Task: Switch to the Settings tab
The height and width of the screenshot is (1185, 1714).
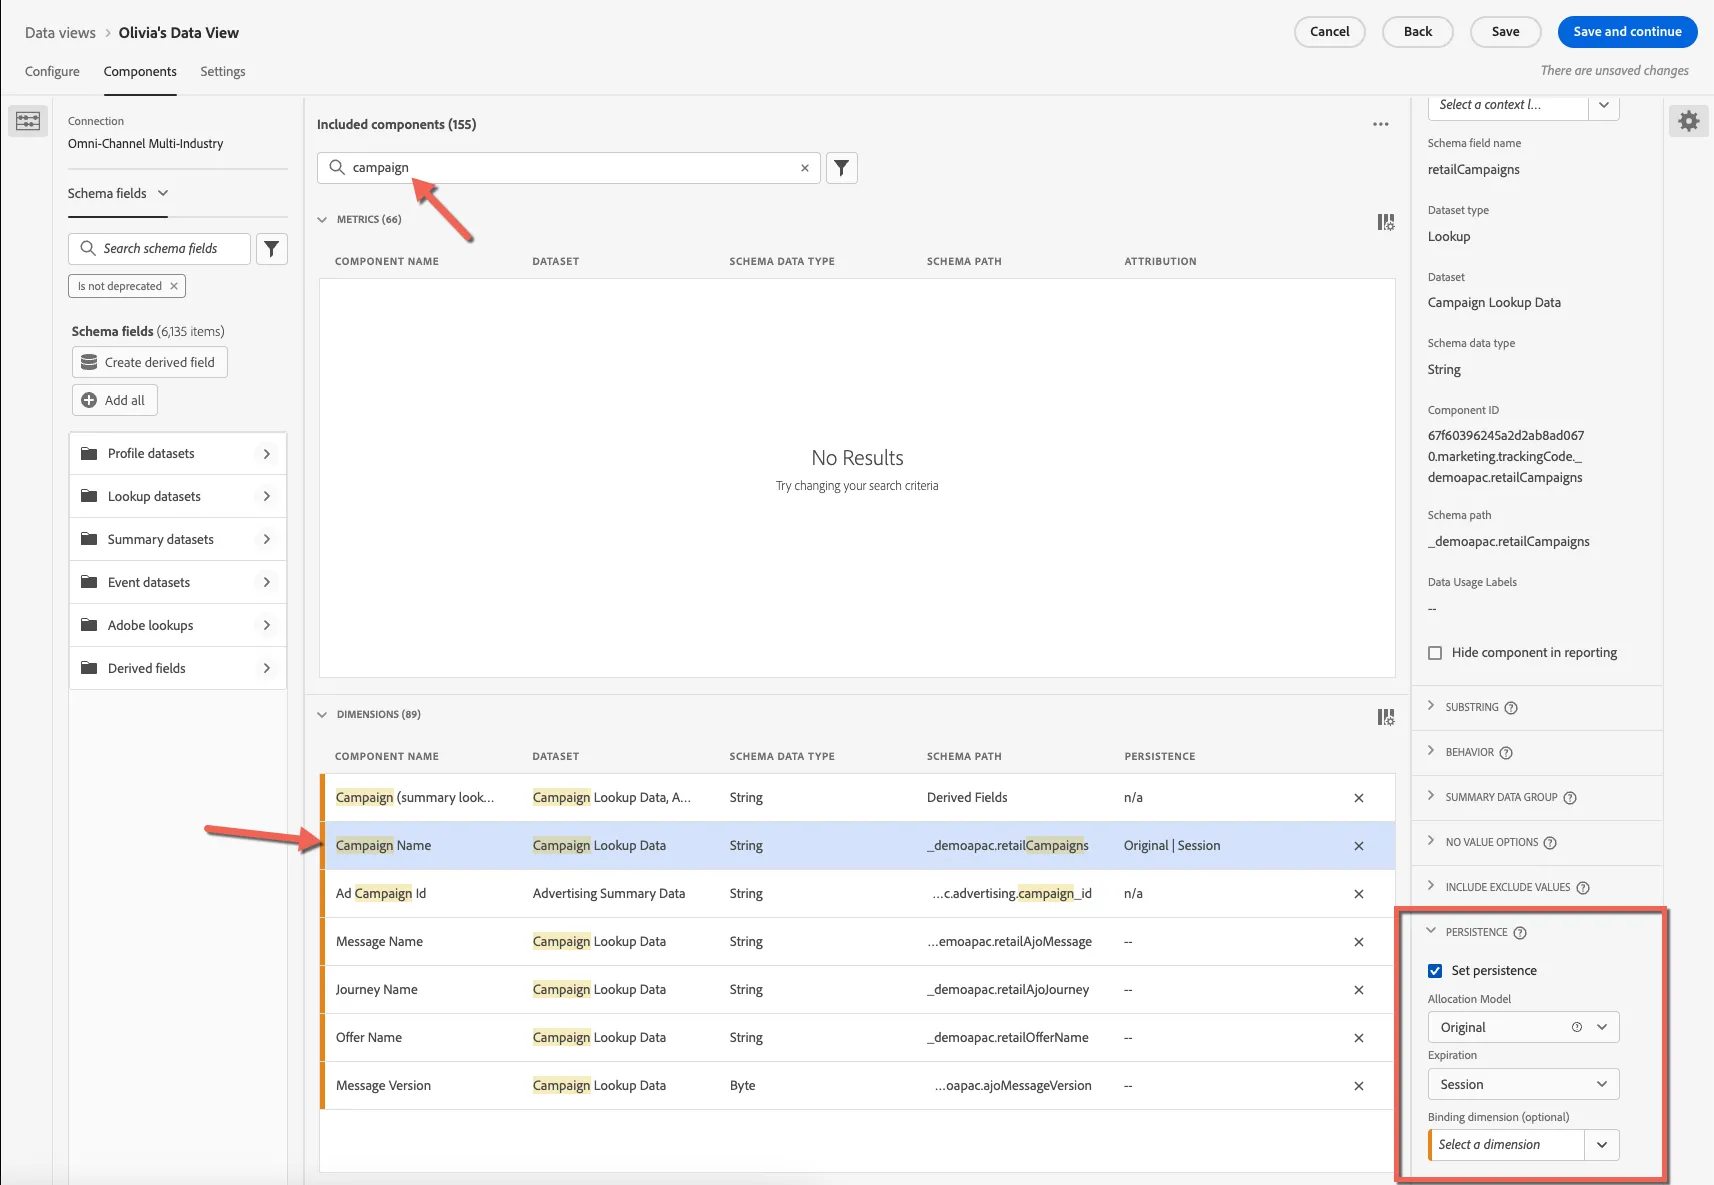Action: point(223,72)
